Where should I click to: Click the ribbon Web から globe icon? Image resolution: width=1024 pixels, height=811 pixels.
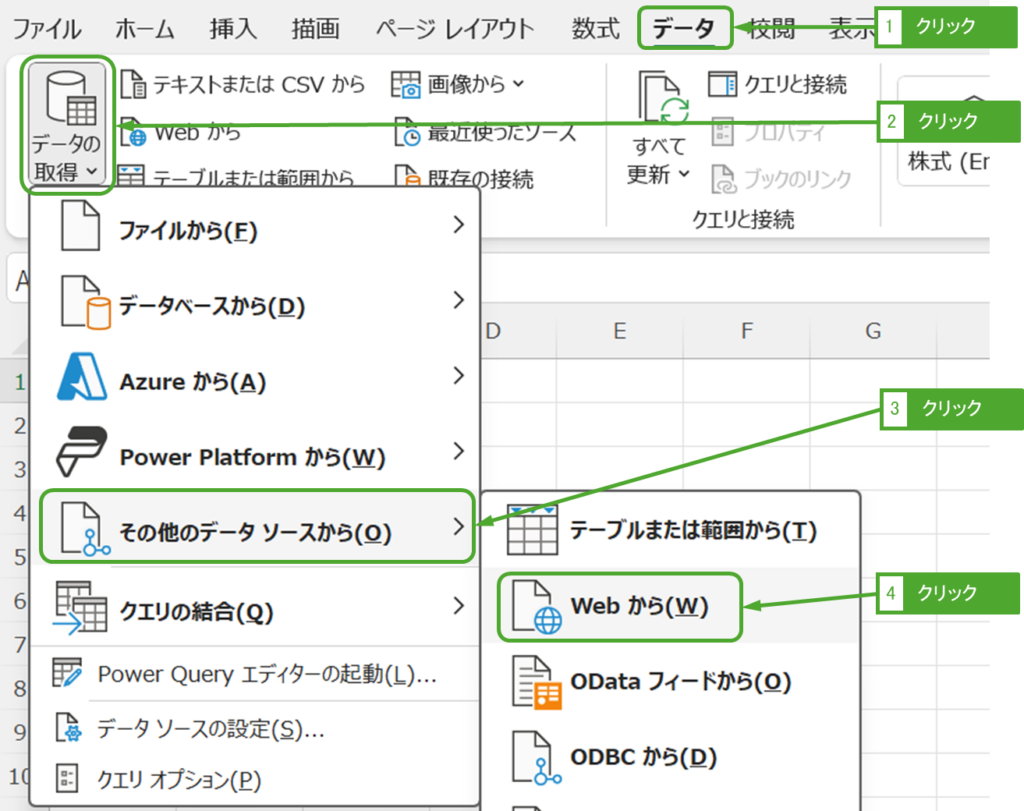click(134, 133)
